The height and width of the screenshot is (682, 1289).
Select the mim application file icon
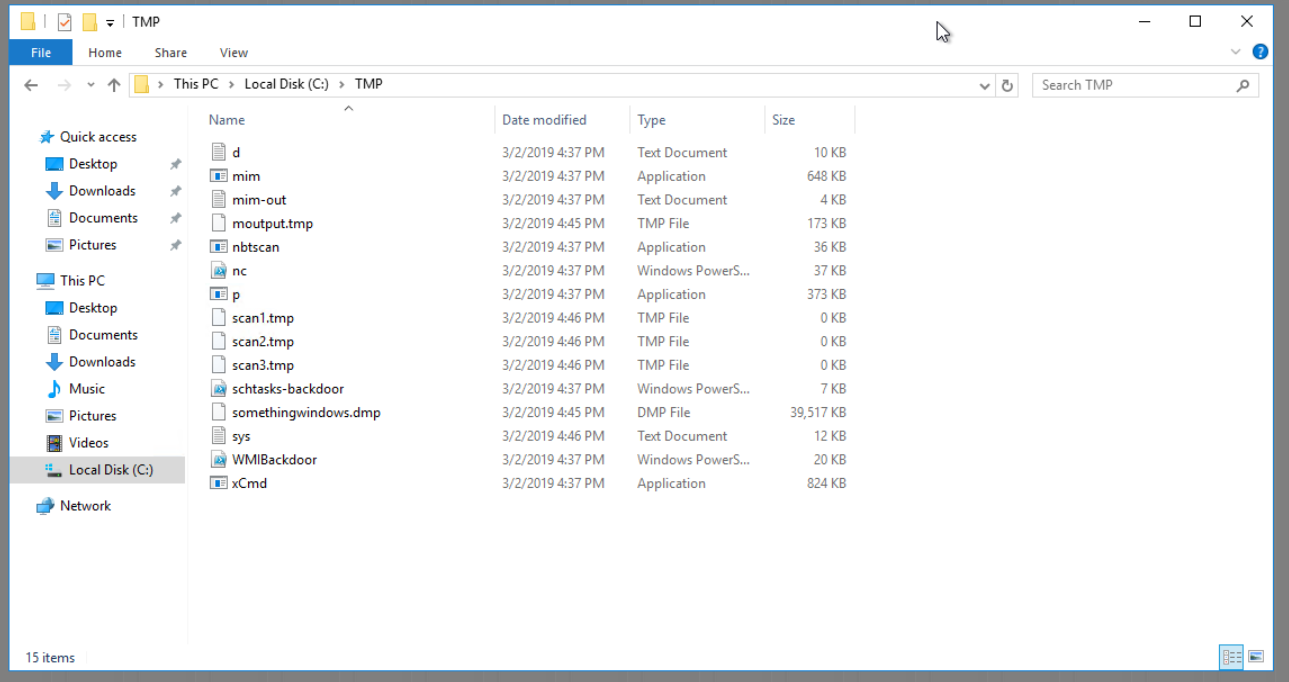tap(219, 176)
